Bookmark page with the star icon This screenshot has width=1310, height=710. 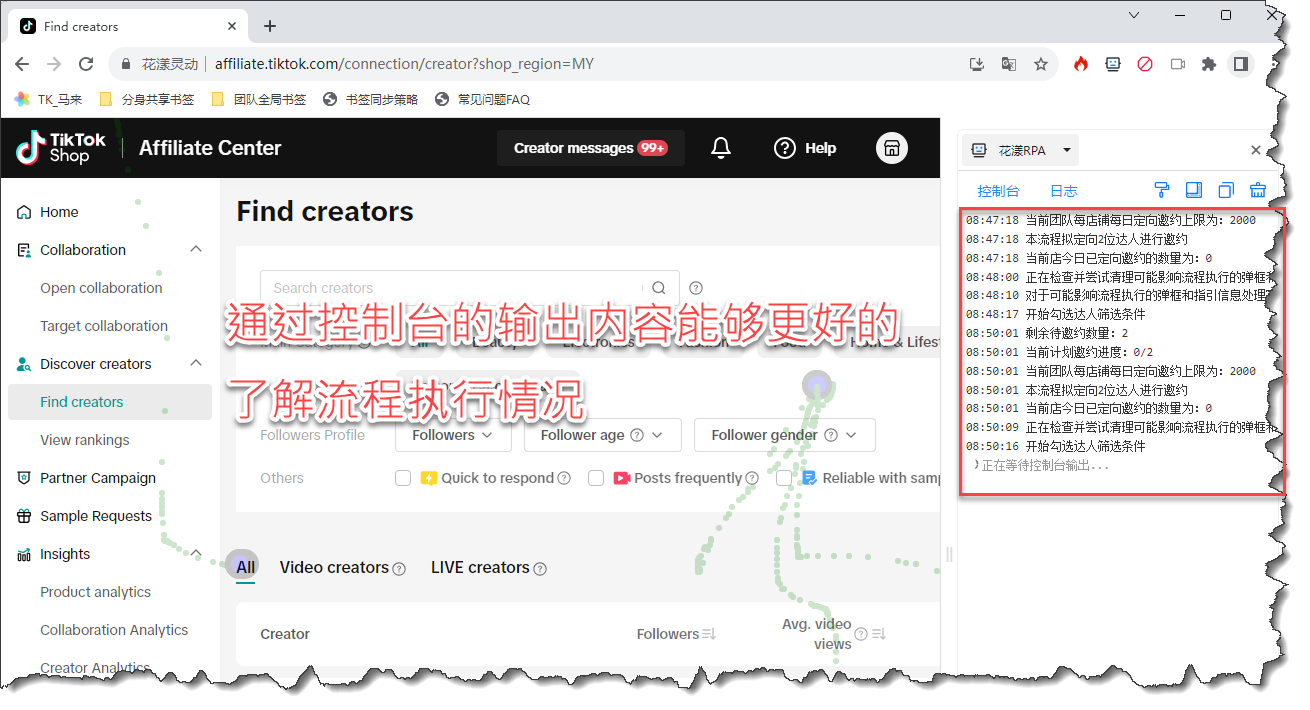(x=1040, y=64)
